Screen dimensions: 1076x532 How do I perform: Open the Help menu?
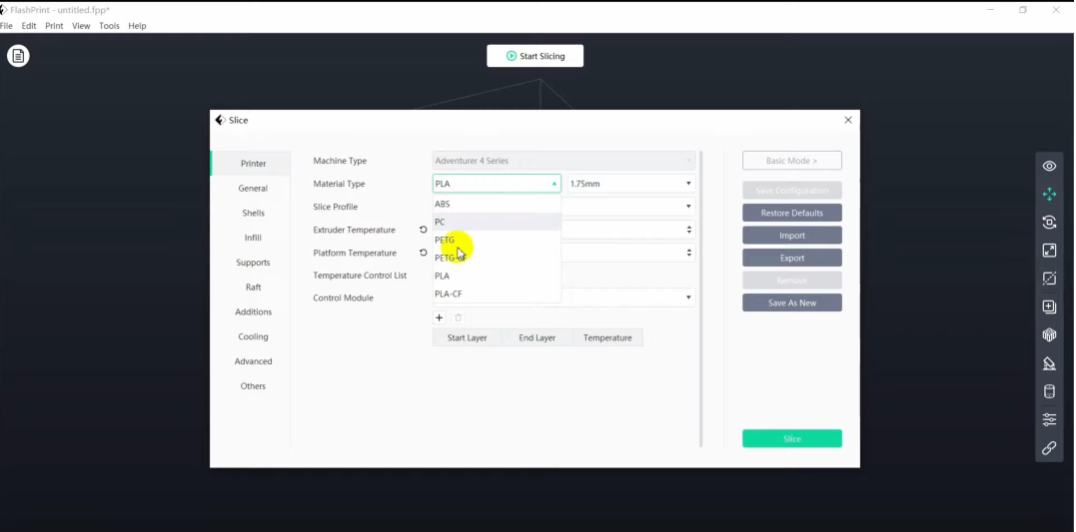[x=137, y=26]
